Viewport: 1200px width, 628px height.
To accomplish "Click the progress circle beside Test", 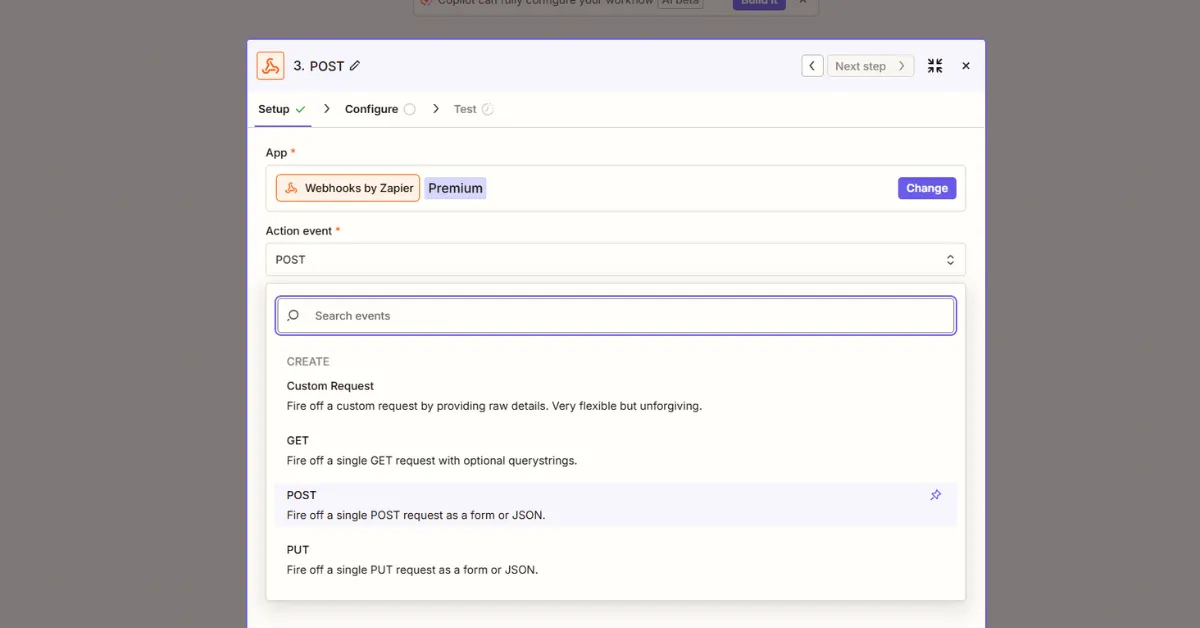I will (x=487, y=108).
